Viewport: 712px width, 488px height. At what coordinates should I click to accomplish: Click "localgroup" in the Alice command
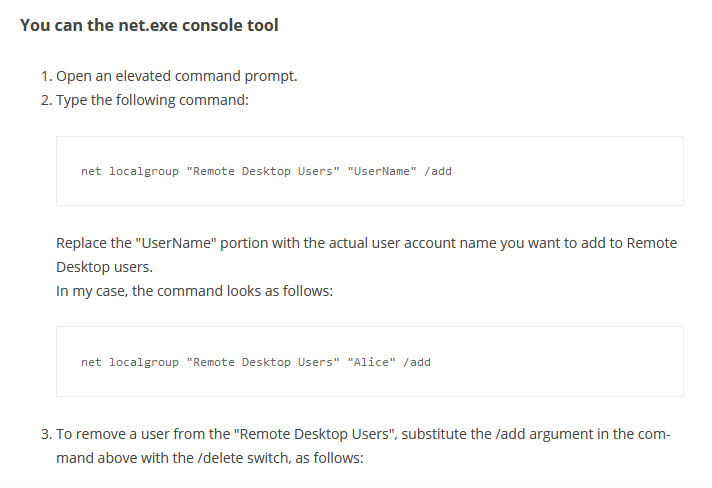point(143,362)
